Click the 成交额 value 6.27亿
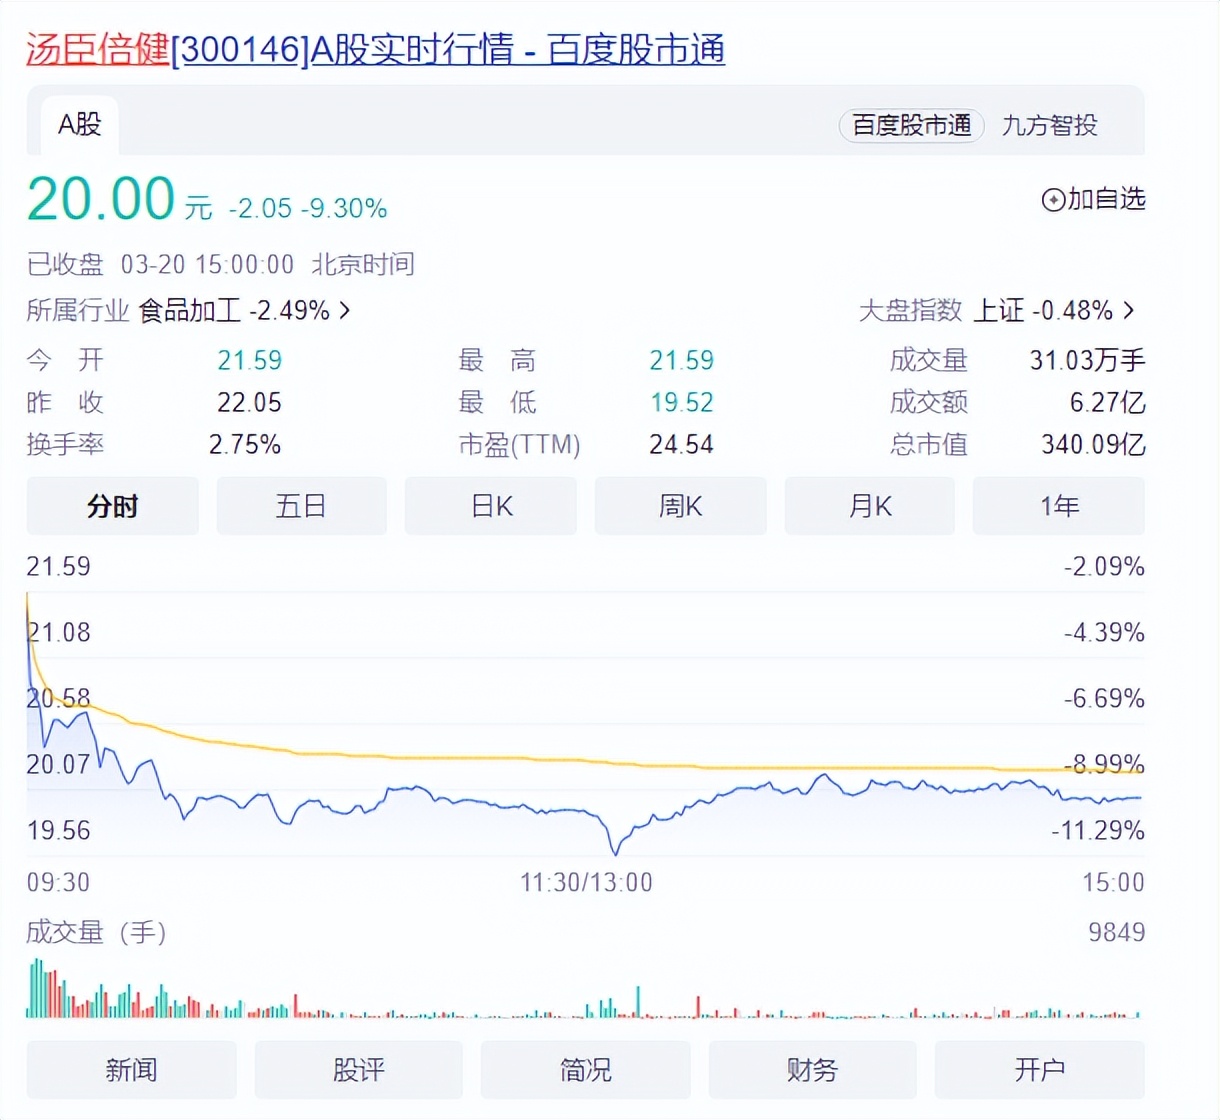This screenshot has height=1120, width=1220. click(1108, 402)
